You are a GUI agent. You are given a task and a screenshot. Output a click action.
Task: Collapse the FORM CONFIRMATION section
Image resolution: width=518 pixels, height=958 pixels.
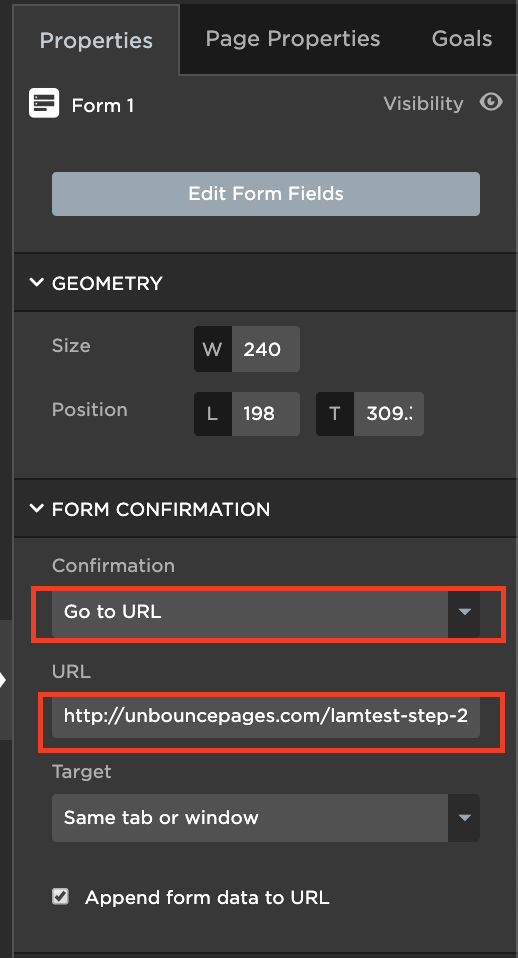click(x=37, y=508)
